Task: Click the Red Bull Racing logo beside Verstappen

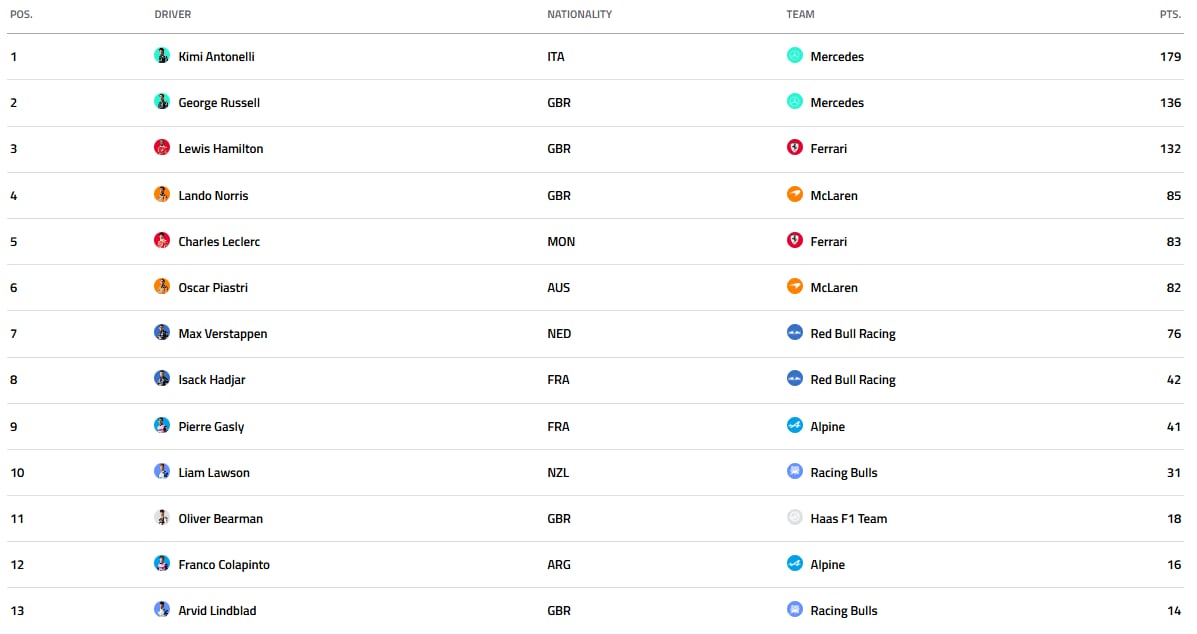Action: pyautogui.click(x=795, y=333)
